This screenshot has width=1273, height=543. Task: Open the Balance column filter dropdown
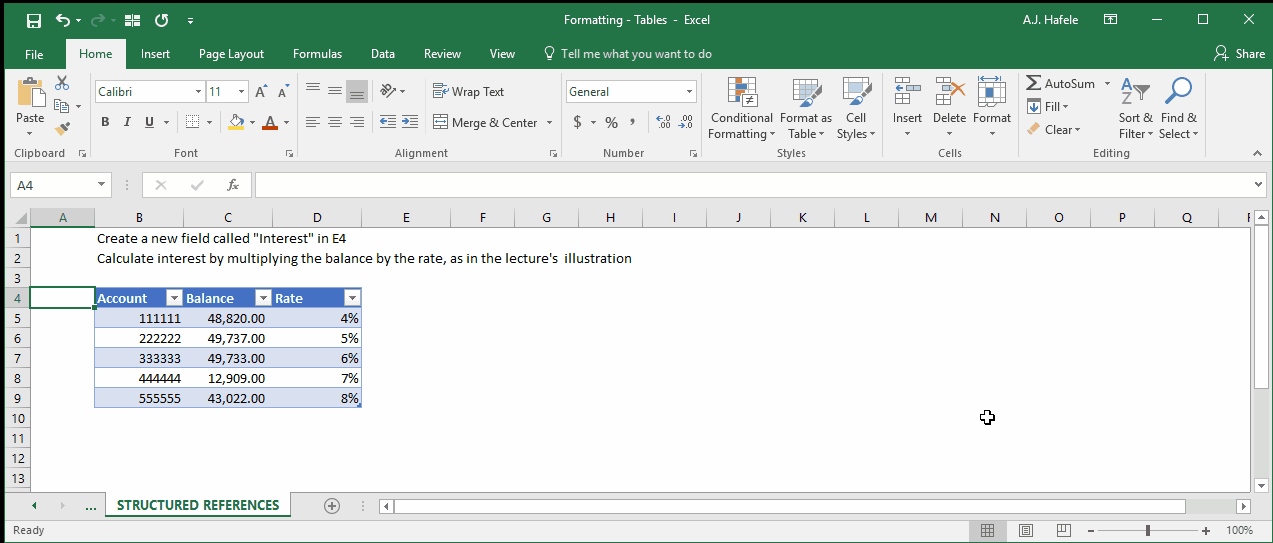[263, 298]
